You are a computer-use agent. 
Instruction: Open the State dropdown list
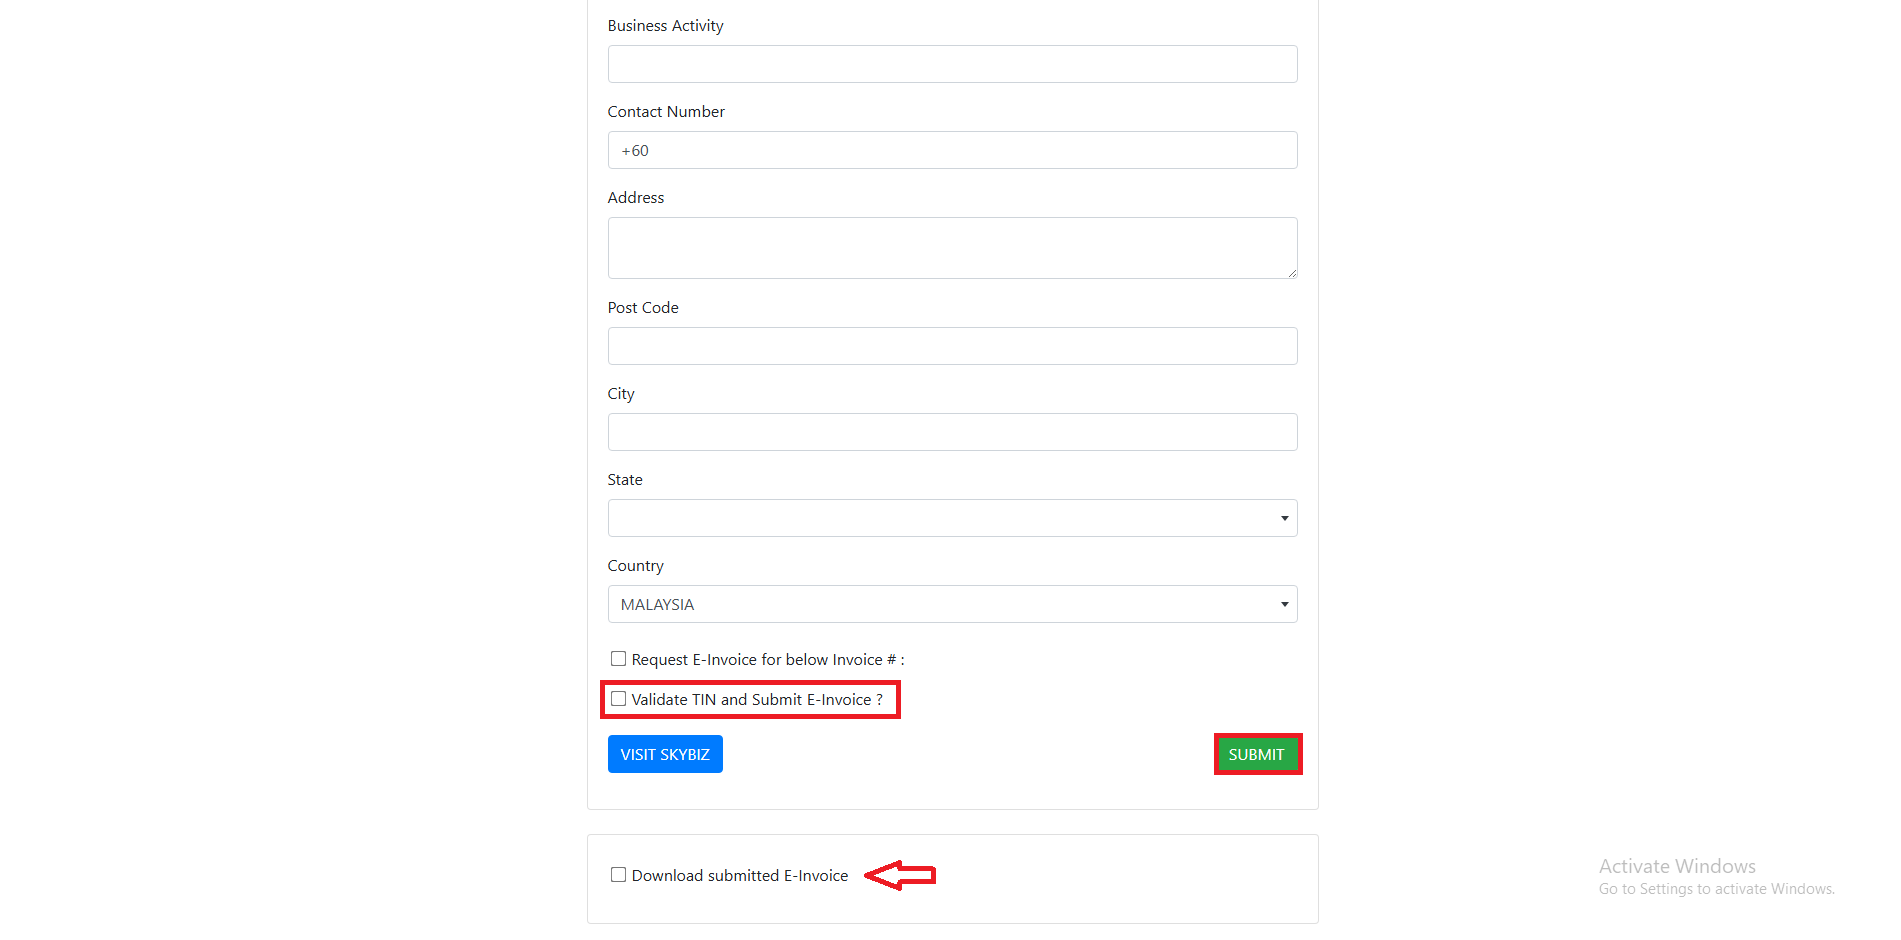(952, 518)
